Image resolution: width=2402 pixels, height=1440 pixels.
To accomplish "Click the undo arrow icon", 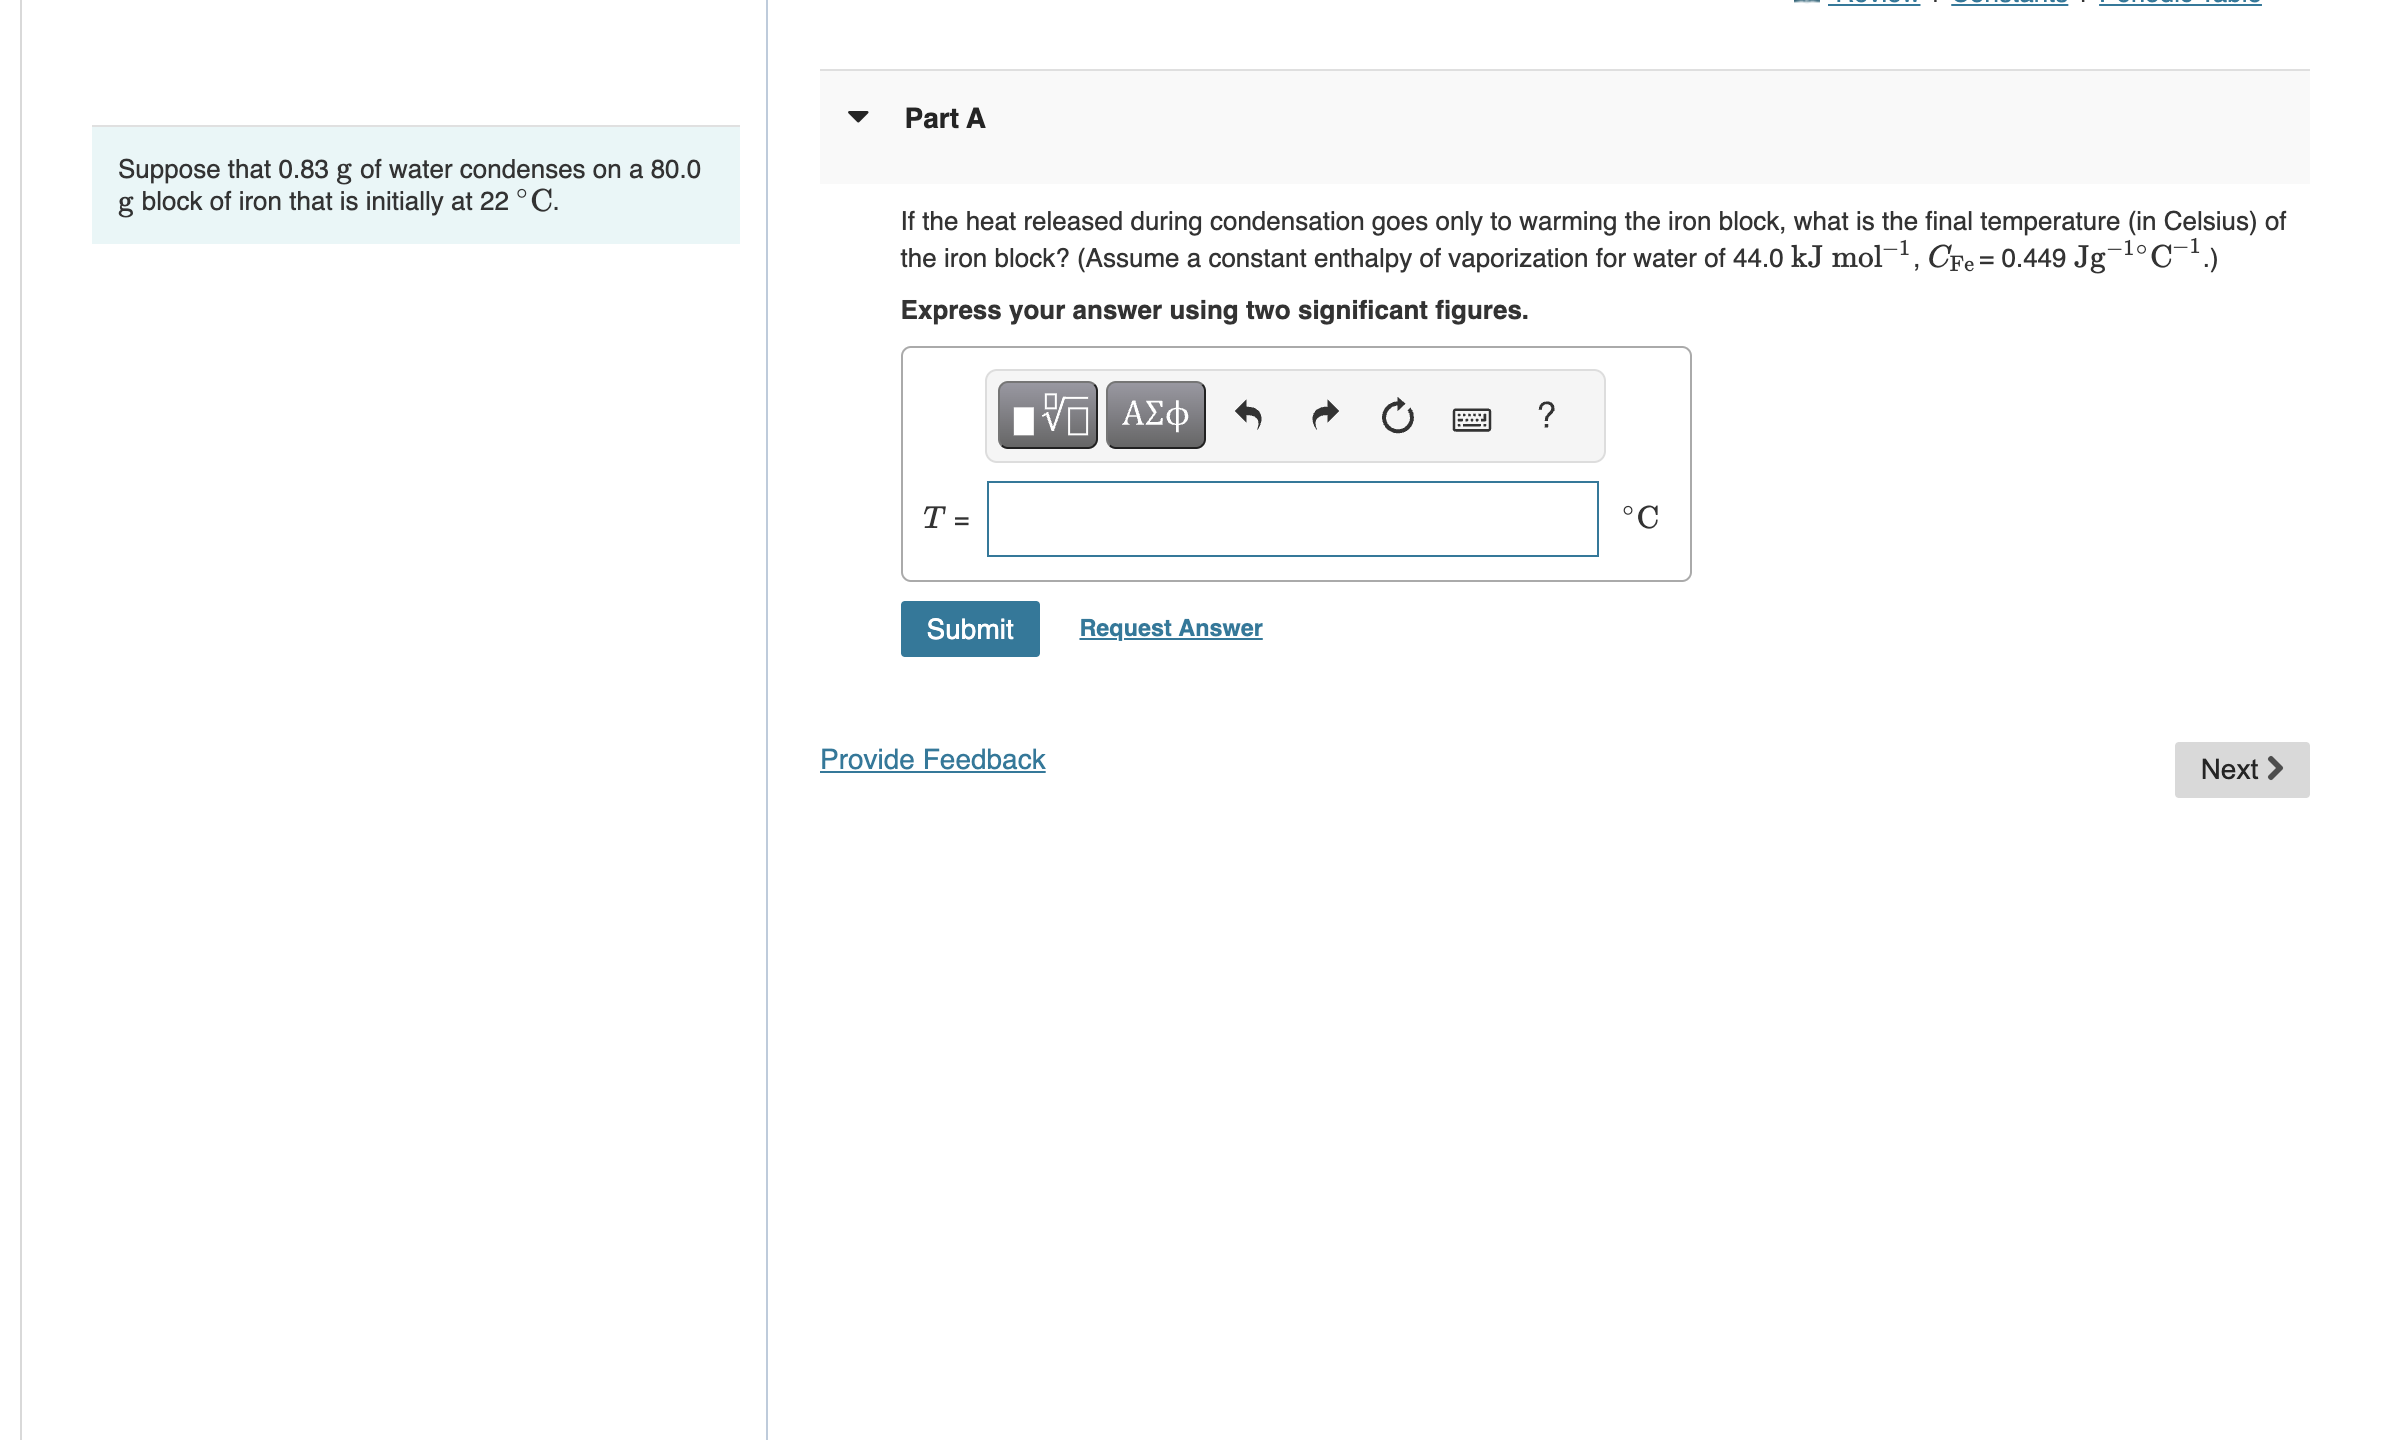I will (x=1247, y=417).
